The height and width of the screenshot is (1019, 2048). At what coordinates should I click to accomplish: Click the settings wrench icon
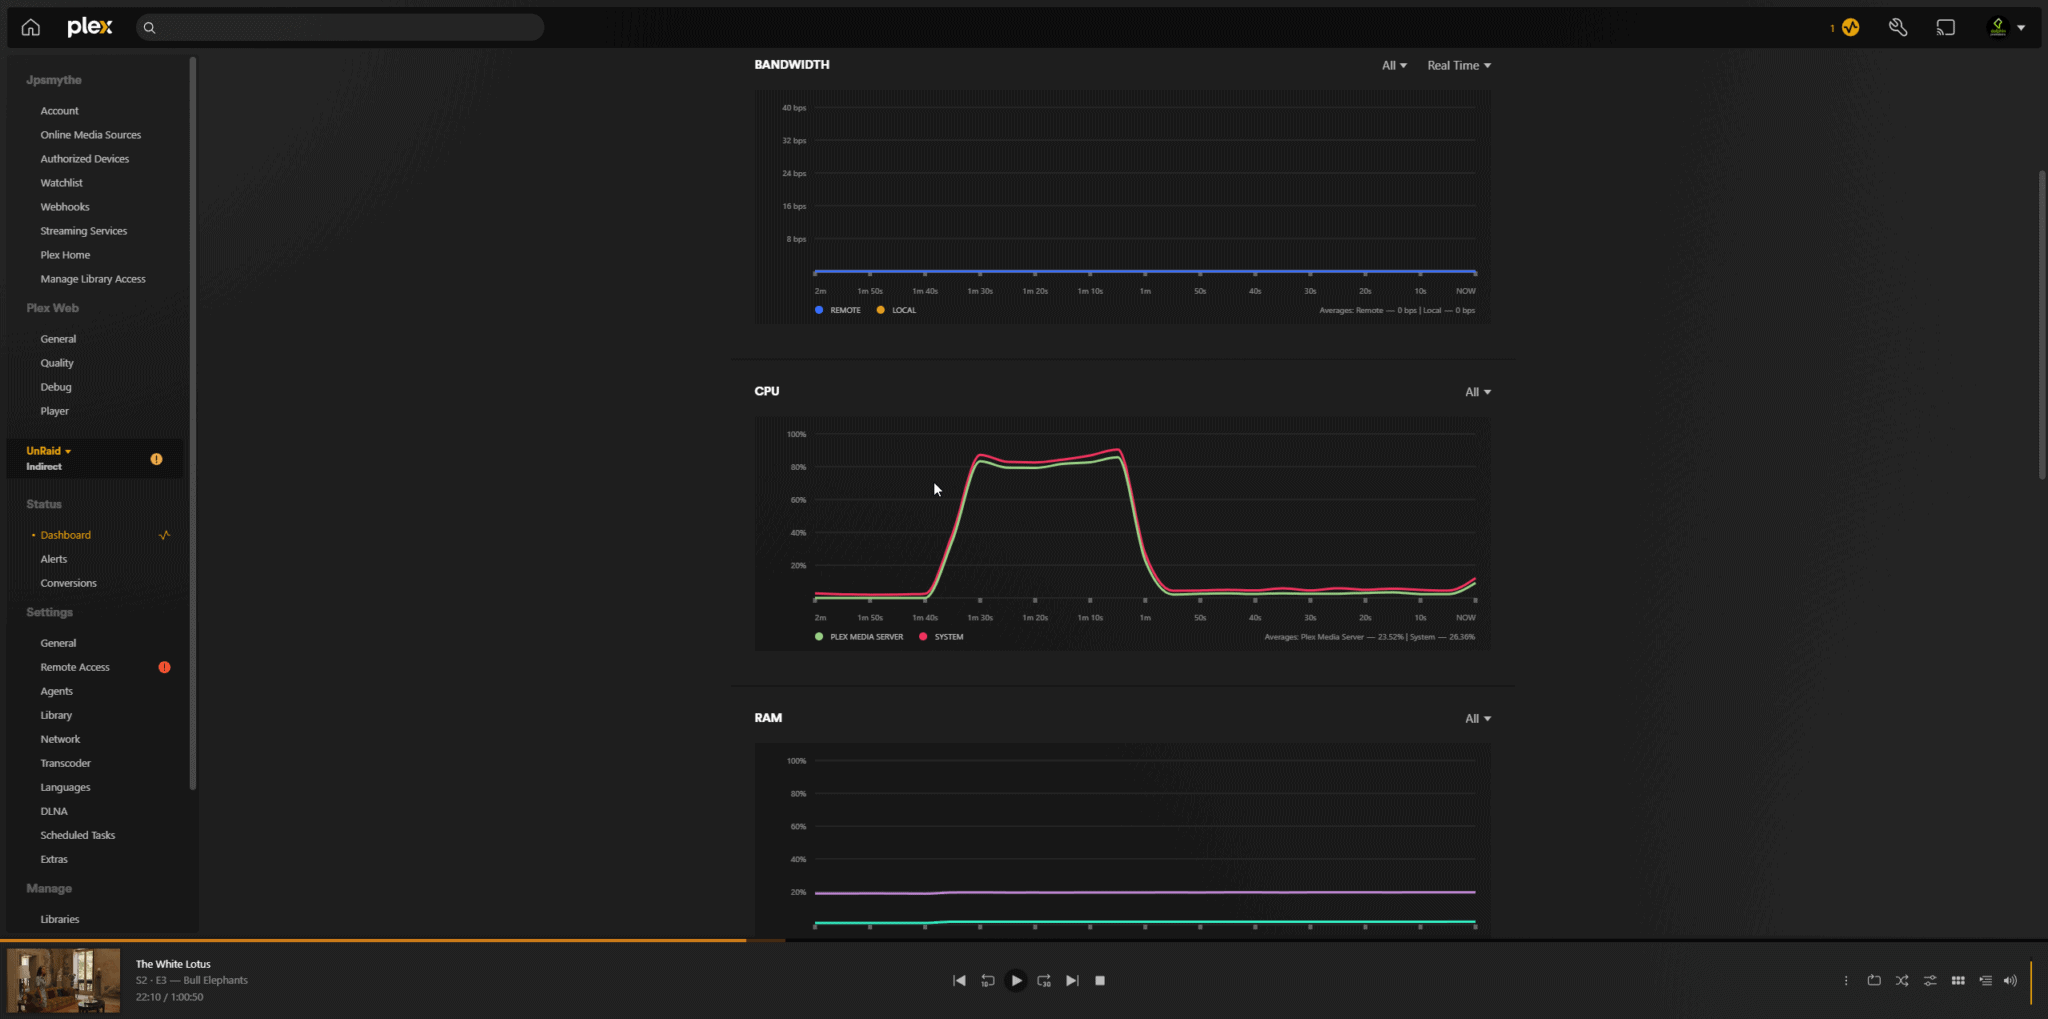pos(1898,27)
